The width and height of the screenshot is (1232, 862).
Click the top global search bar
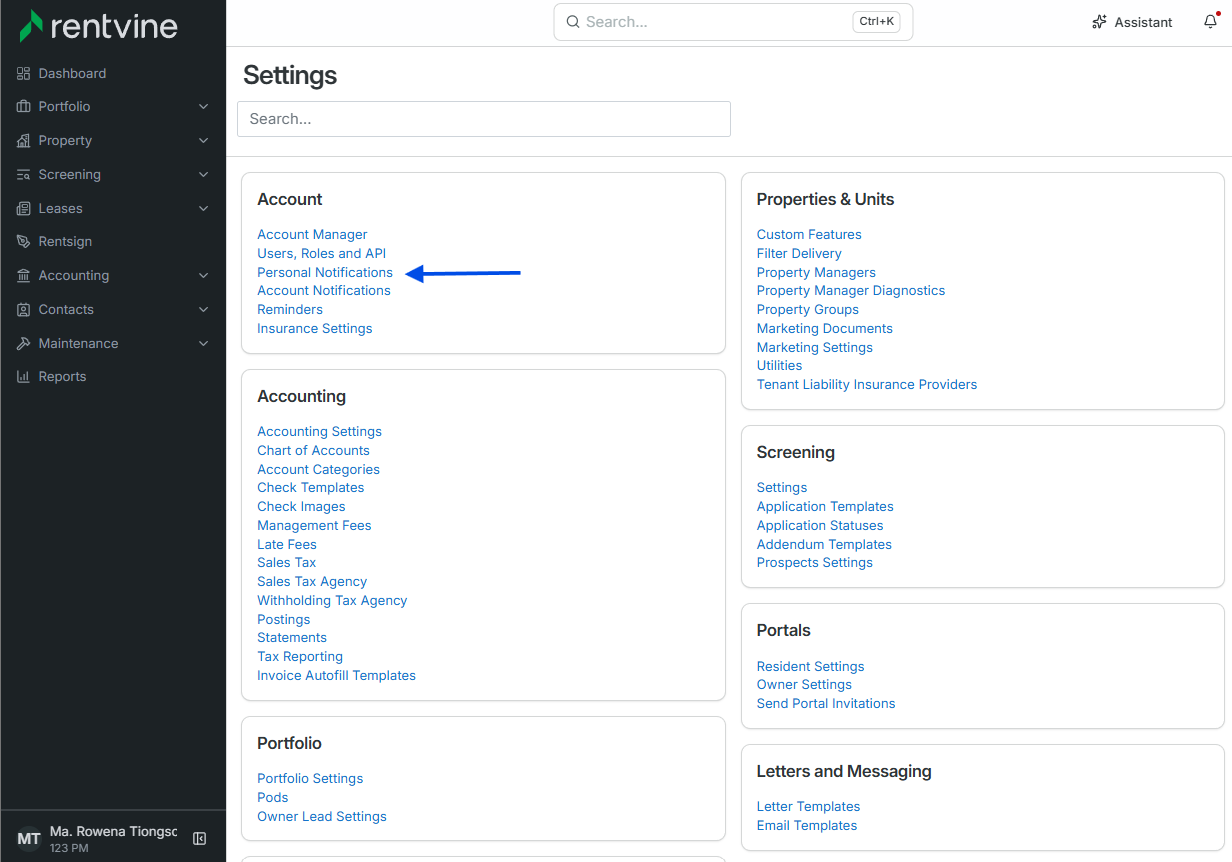pyautogui.click(x=733, y=22)
